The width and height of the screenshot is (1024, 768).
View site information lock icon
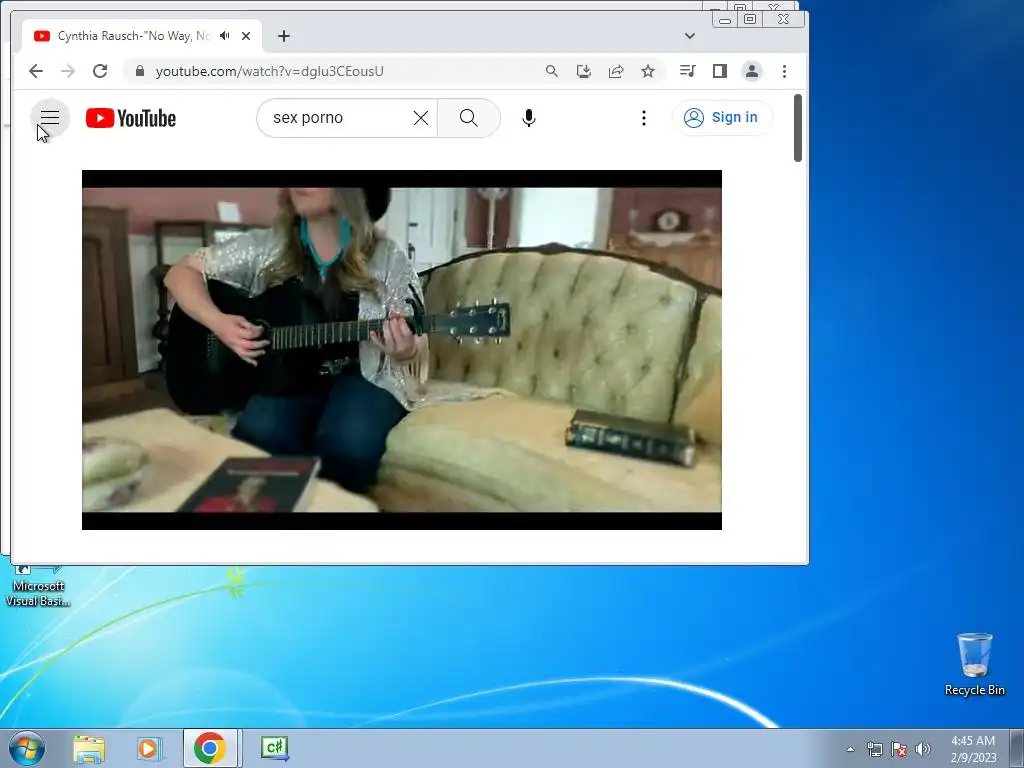tap(140, 71)
